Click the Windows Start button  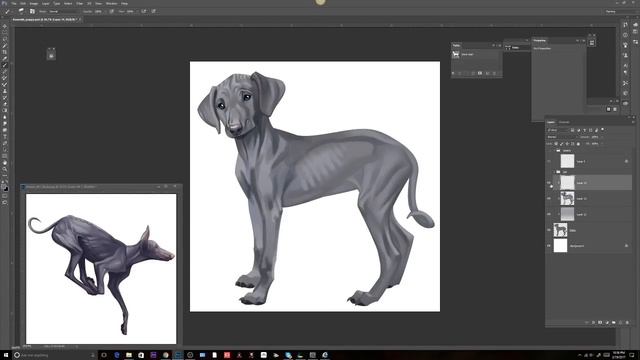click(x=6, y=355)
